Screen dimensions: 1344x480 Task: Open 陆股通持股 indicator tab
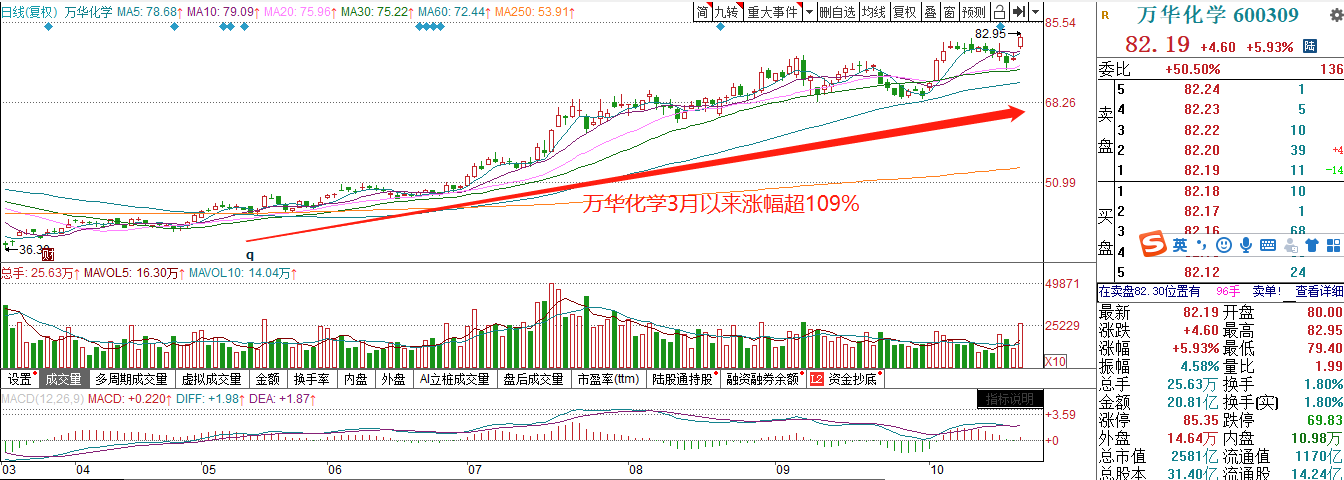[685, 379]
